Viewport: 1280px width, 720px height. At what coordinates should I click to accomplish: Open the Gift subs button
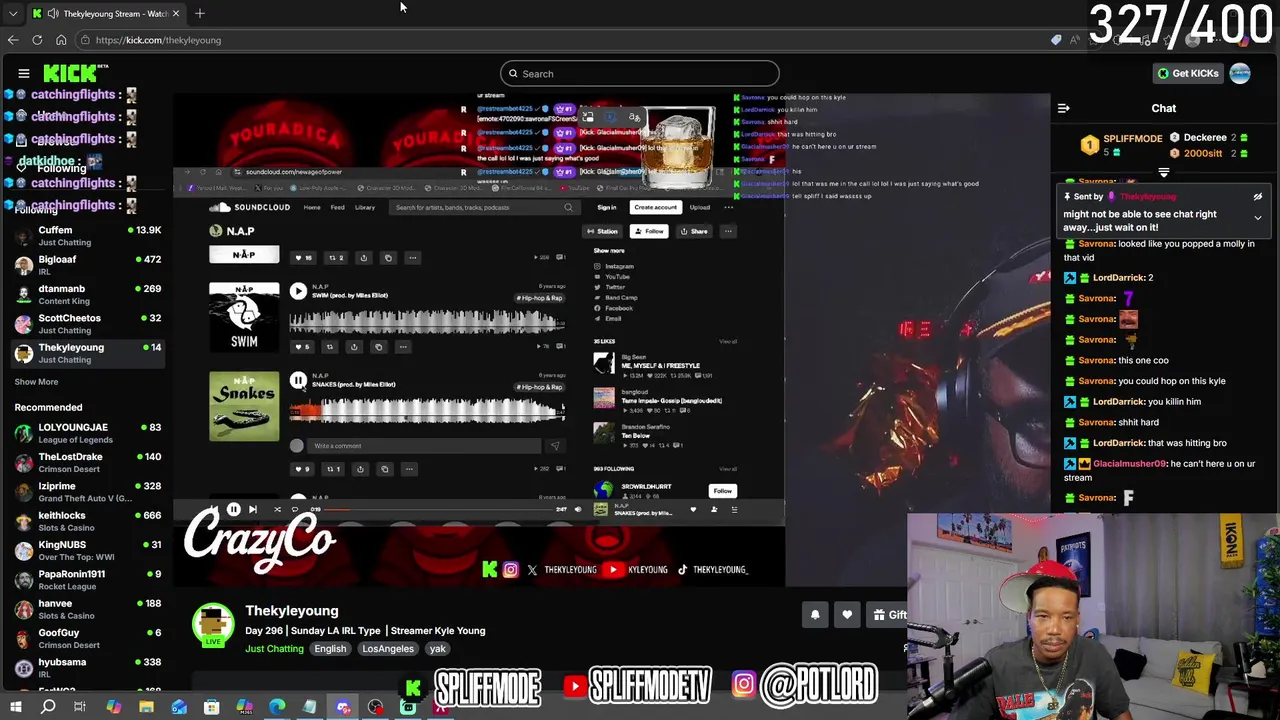pos(888,615)
